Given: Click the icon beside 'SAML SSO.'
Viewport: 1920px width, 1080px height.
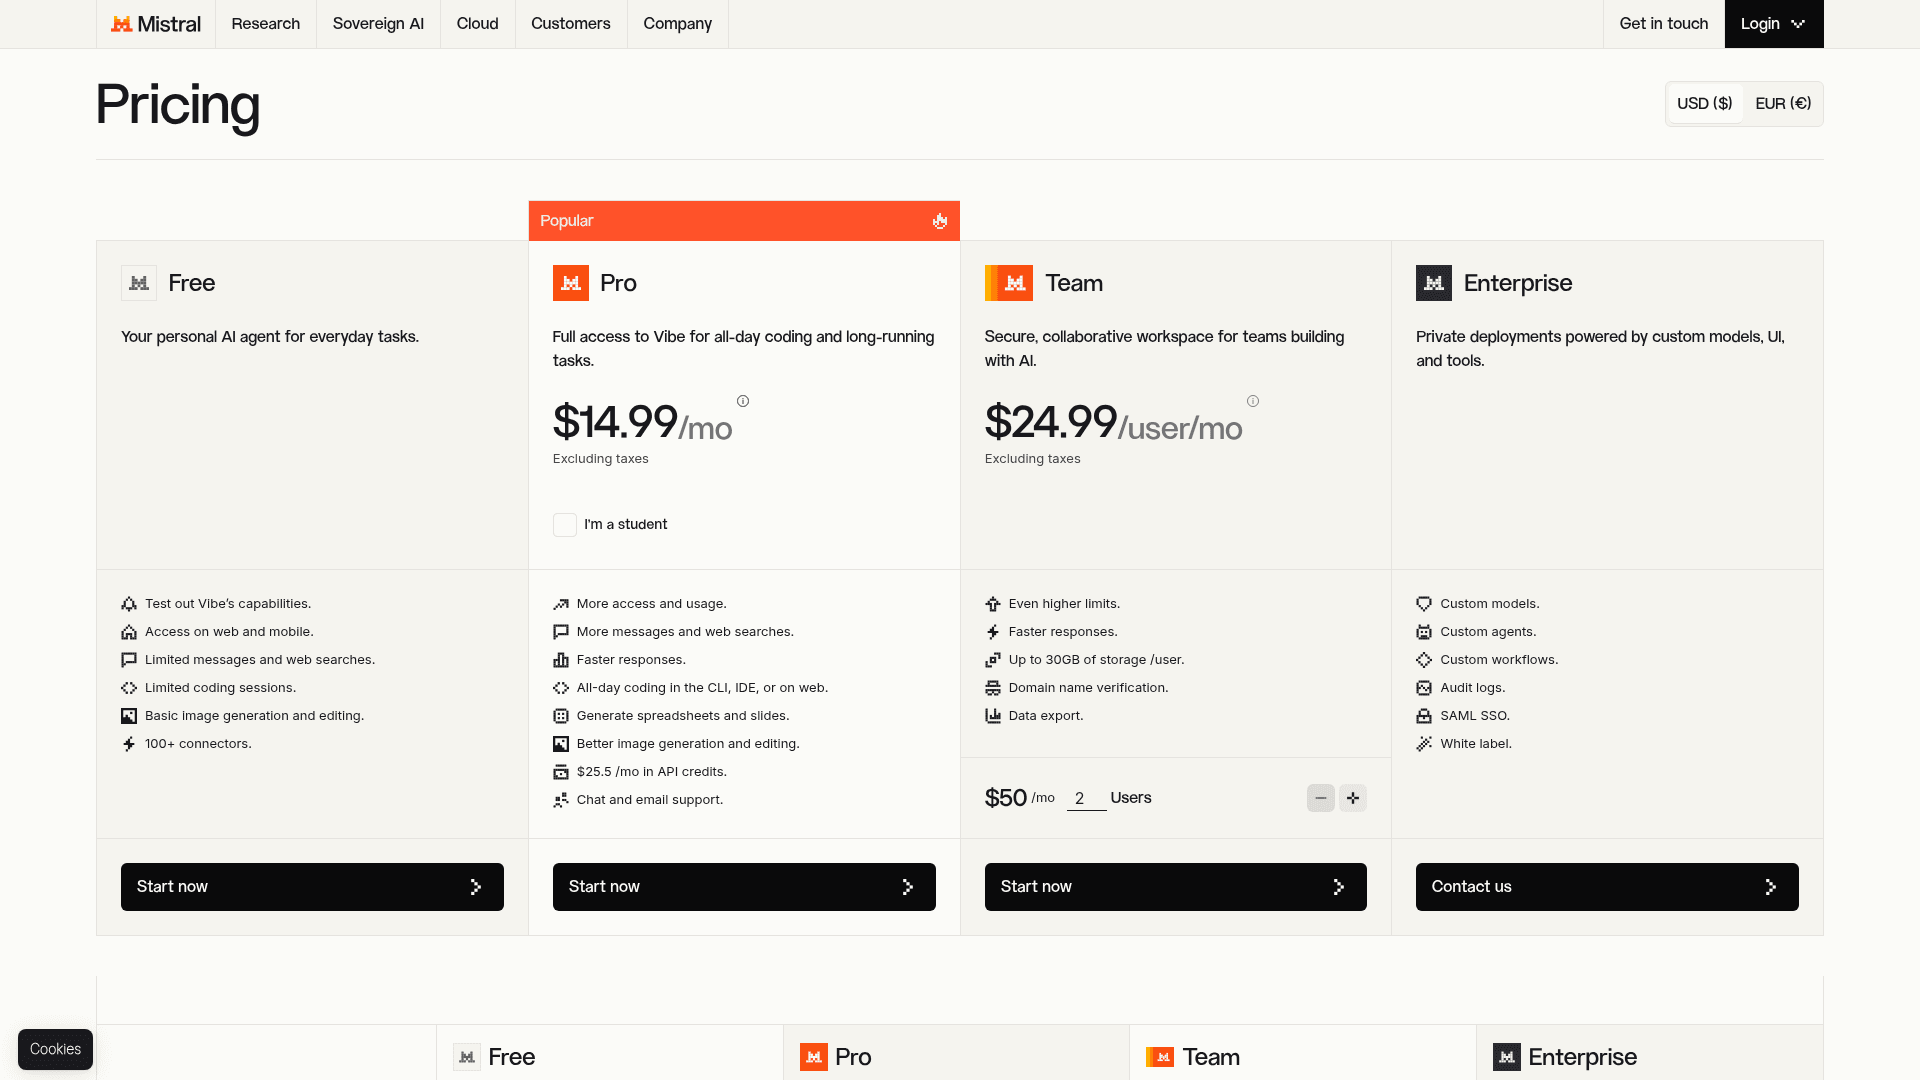Looking at the screenshot, I should point(1424,716).
